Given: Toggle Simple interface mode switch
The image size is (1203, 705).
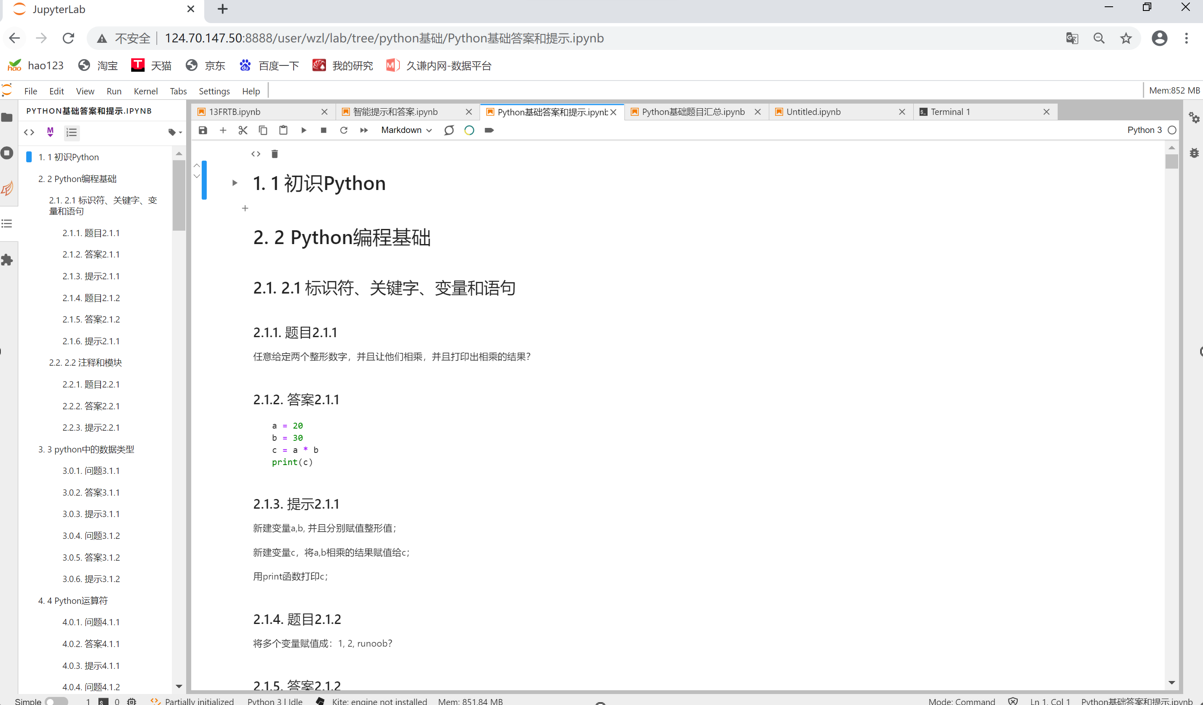Looking at the screenshot, I should tap(56, 701).
